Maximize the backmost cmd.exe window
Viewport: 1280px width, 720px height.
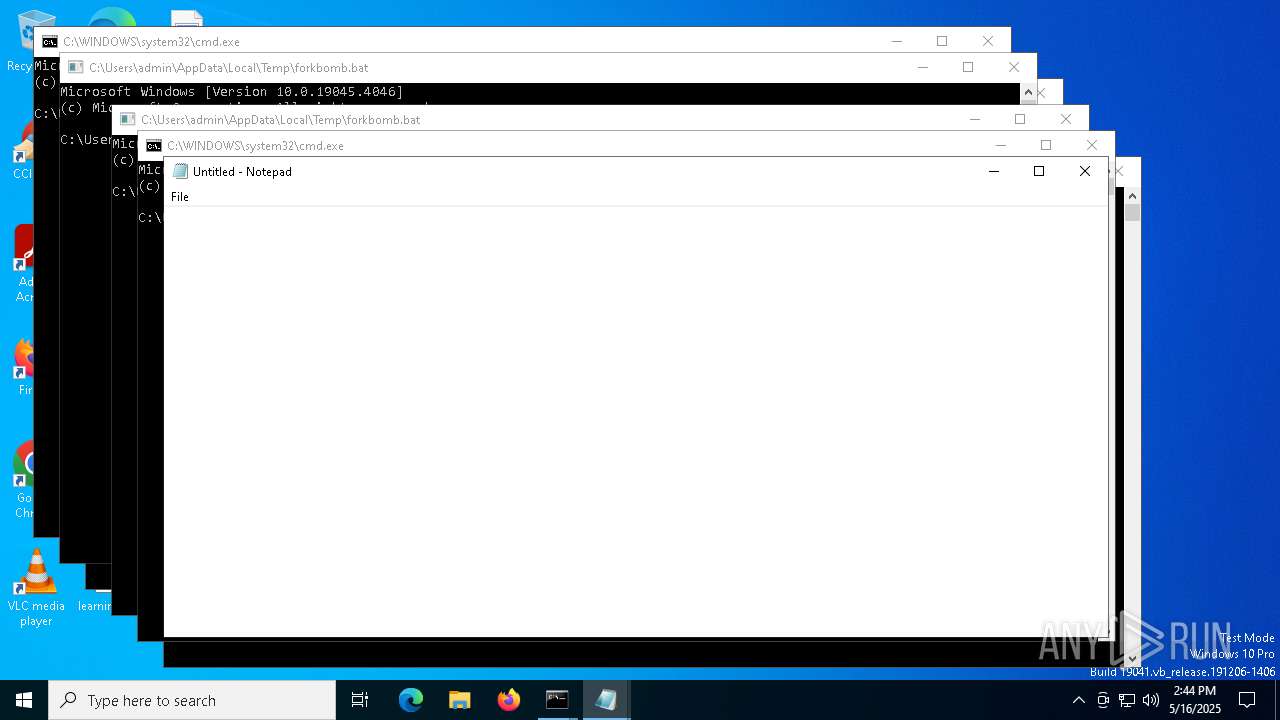click(x=942, y=41)
